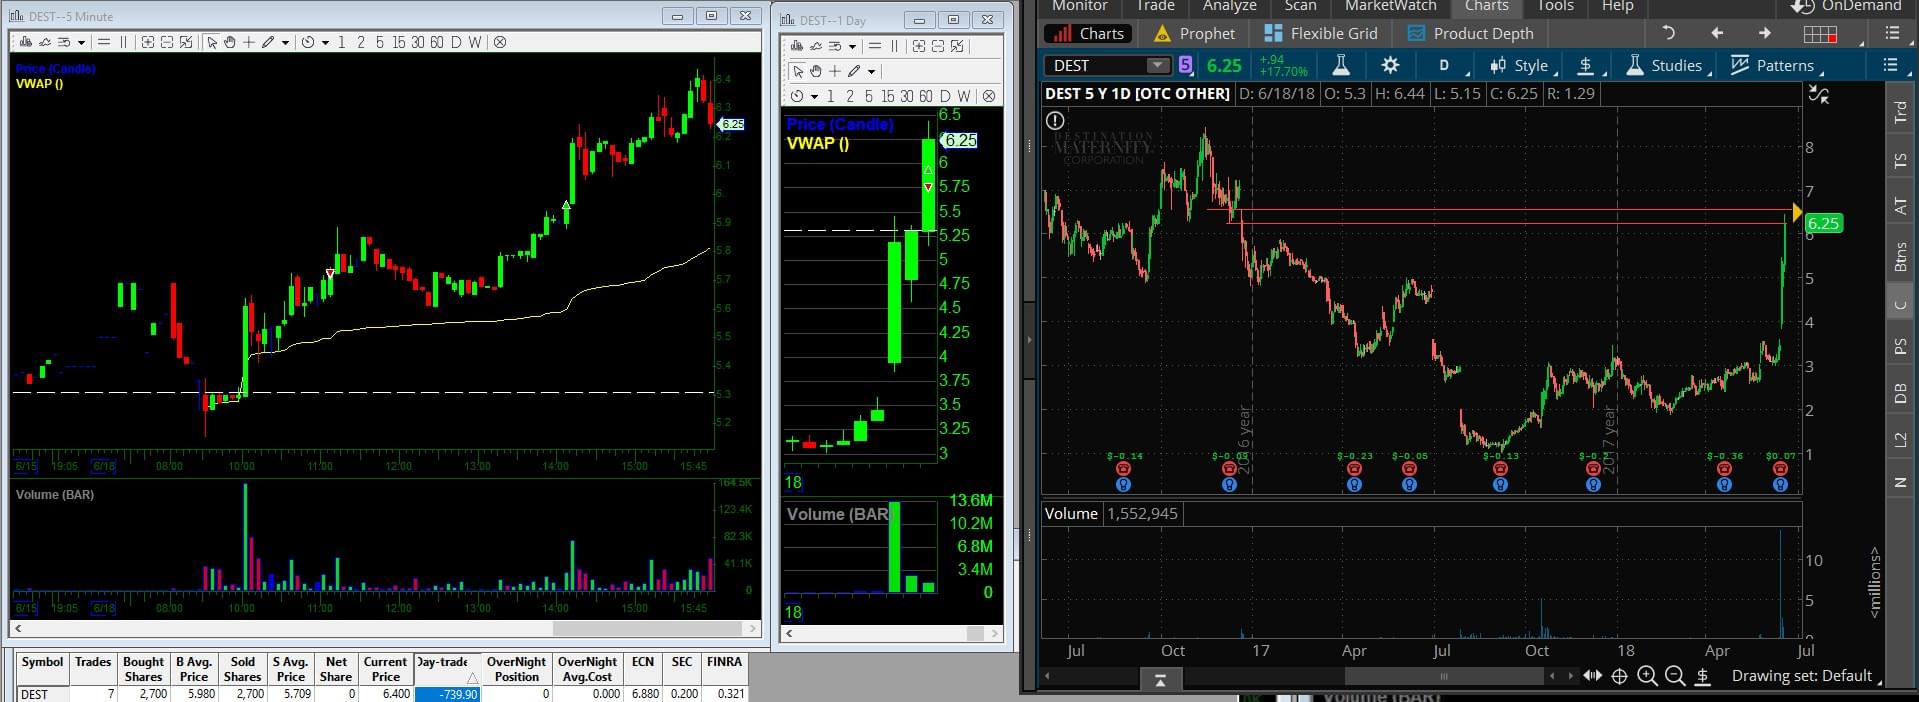Switch 5 Minute chart to 15 minute interval
The width and height of the screenshot is (1919, 702).
point(398,42)
